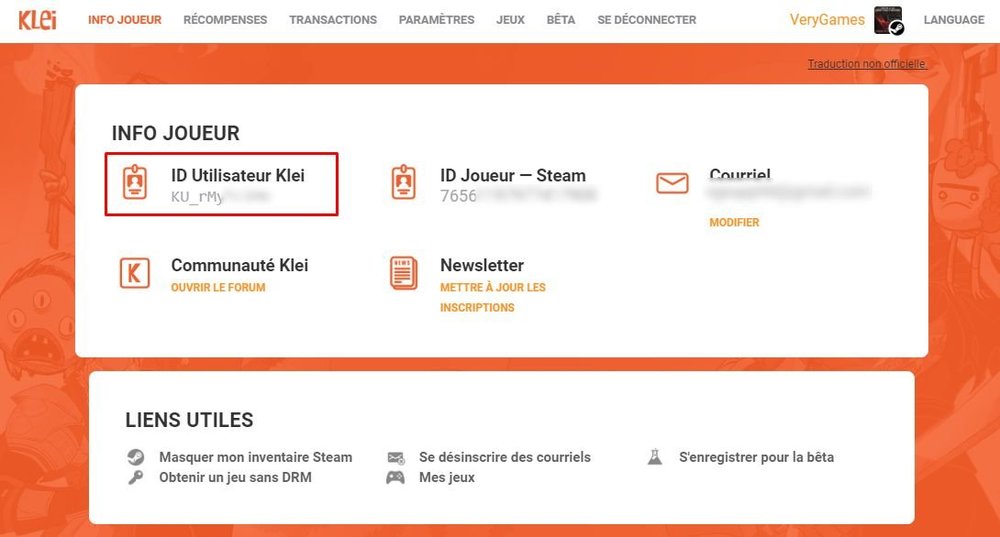The width and height of the screenshot is (1000, 537).
Task: Select the ID Joueur — Steam heading
Action: click(x=513, y=175)
